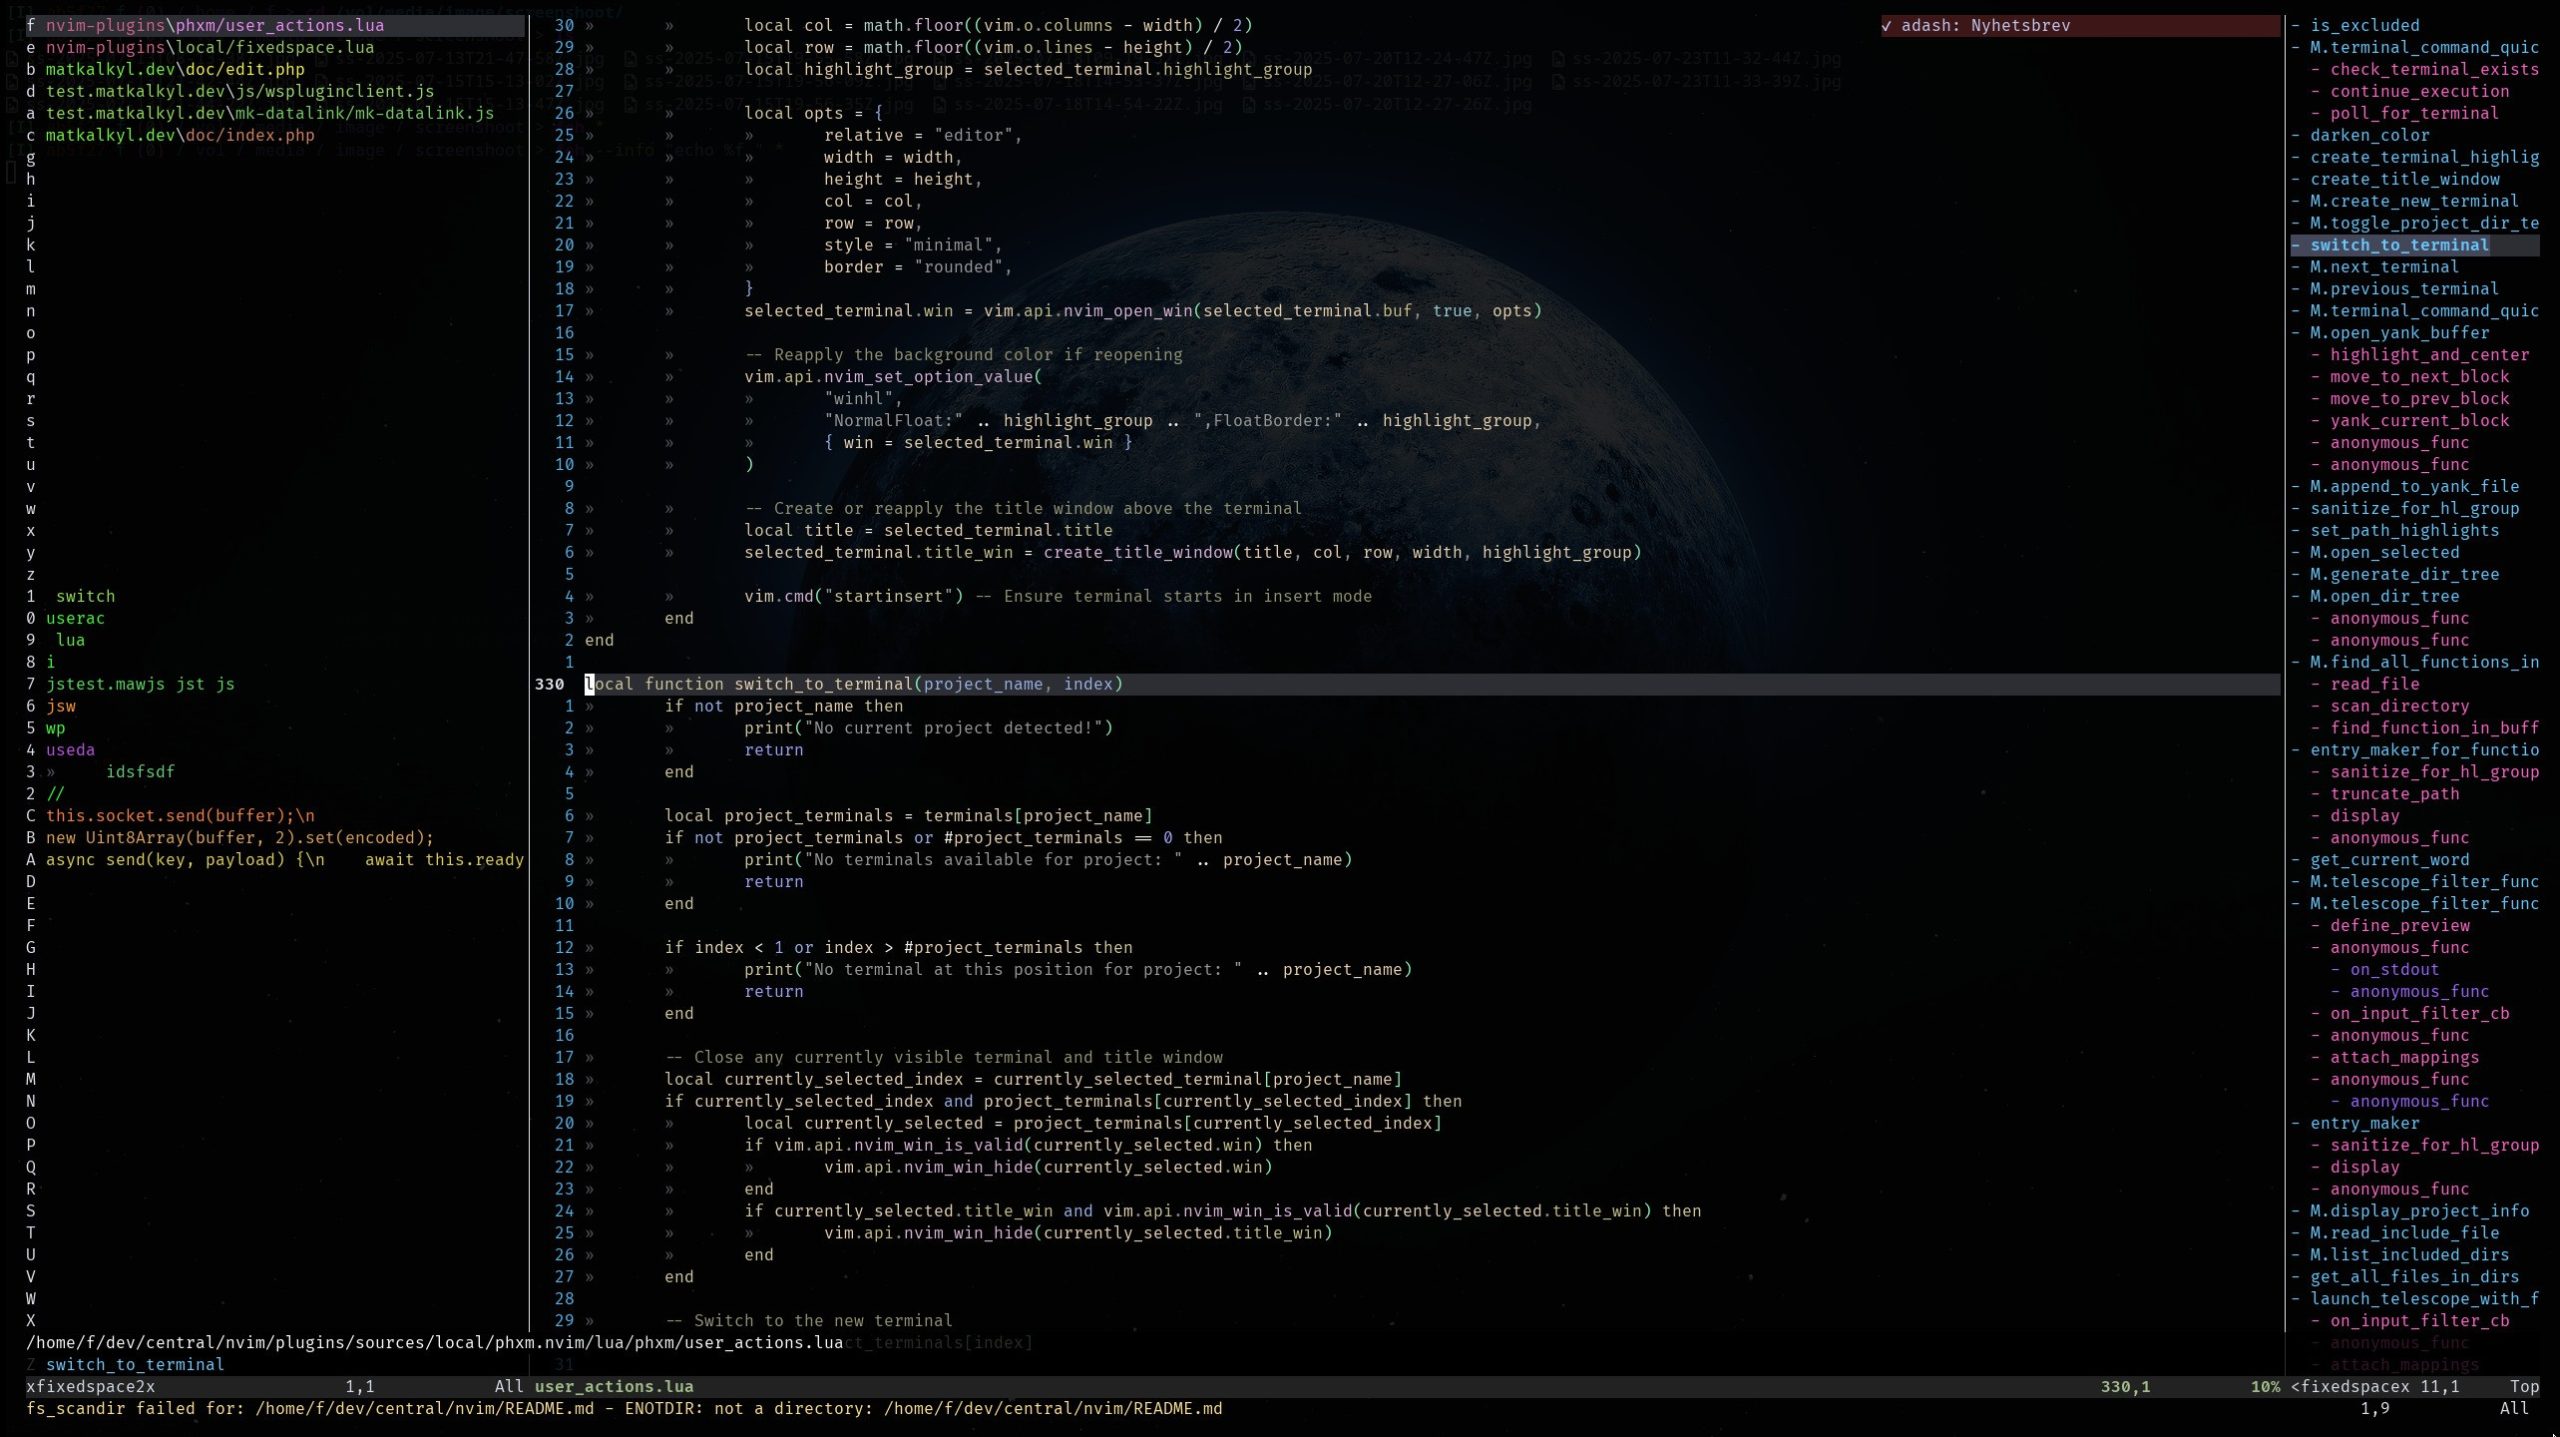The height and width of the screenshot is (1437, 2560).
Task: Click 'jstest.mawjs jst js' history entry
Action: [140, 685]
